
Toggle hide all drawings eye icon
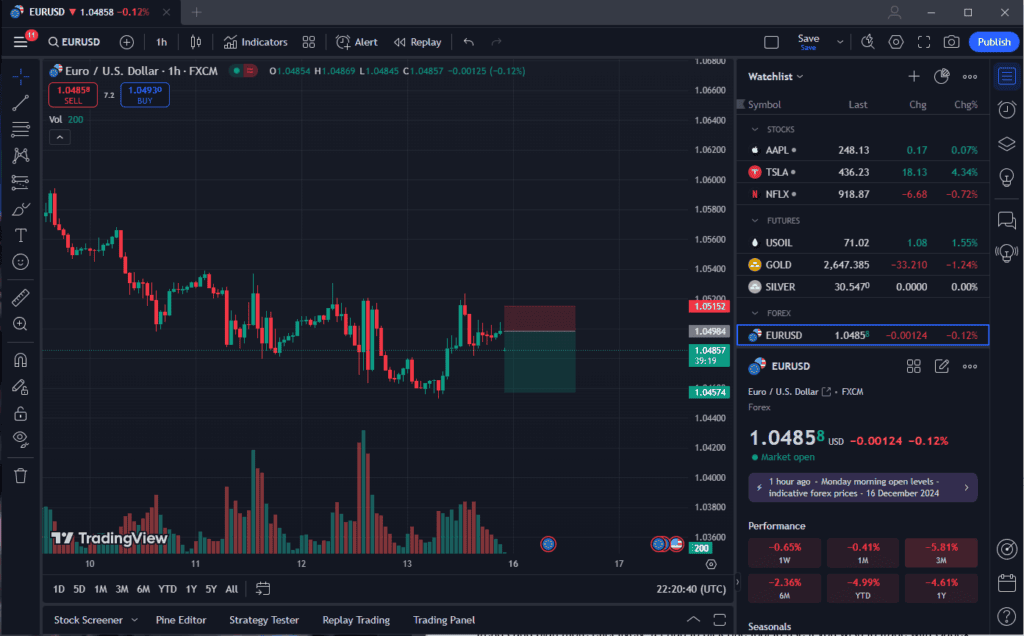click(x=20, y=438)
